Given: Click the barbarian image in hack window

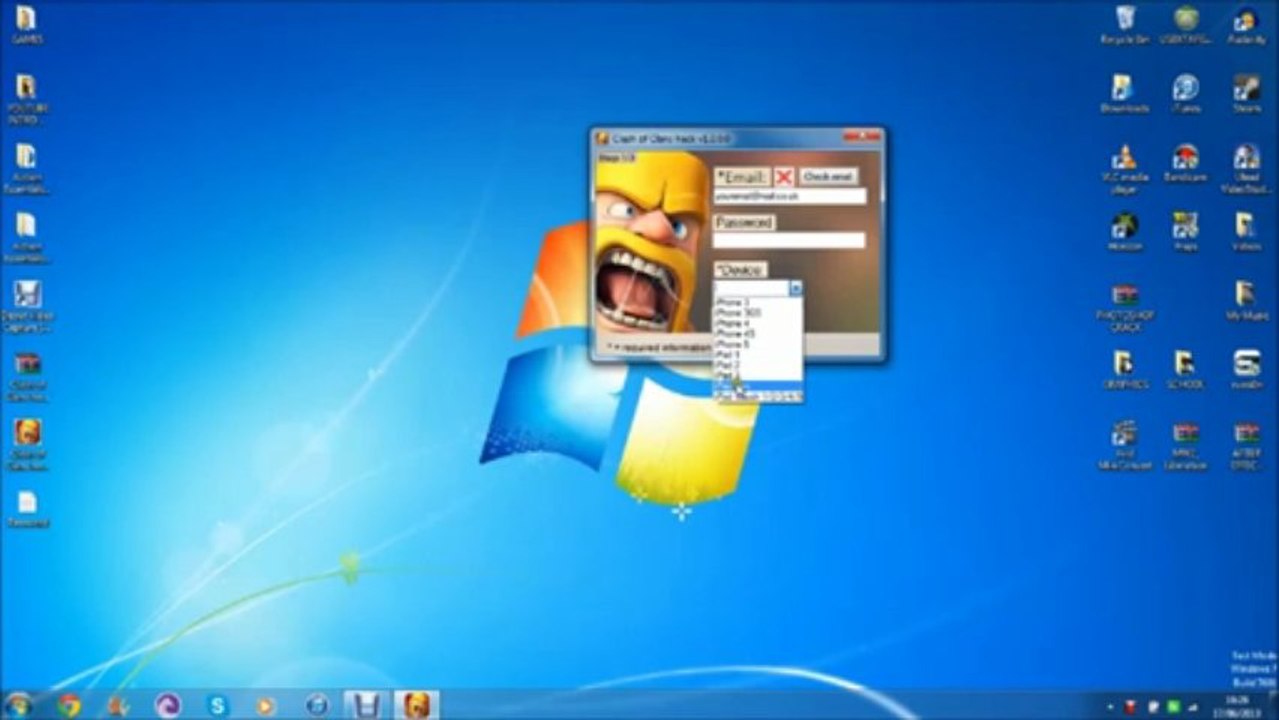Looking at the screenshot, I should tap(651, 243).
